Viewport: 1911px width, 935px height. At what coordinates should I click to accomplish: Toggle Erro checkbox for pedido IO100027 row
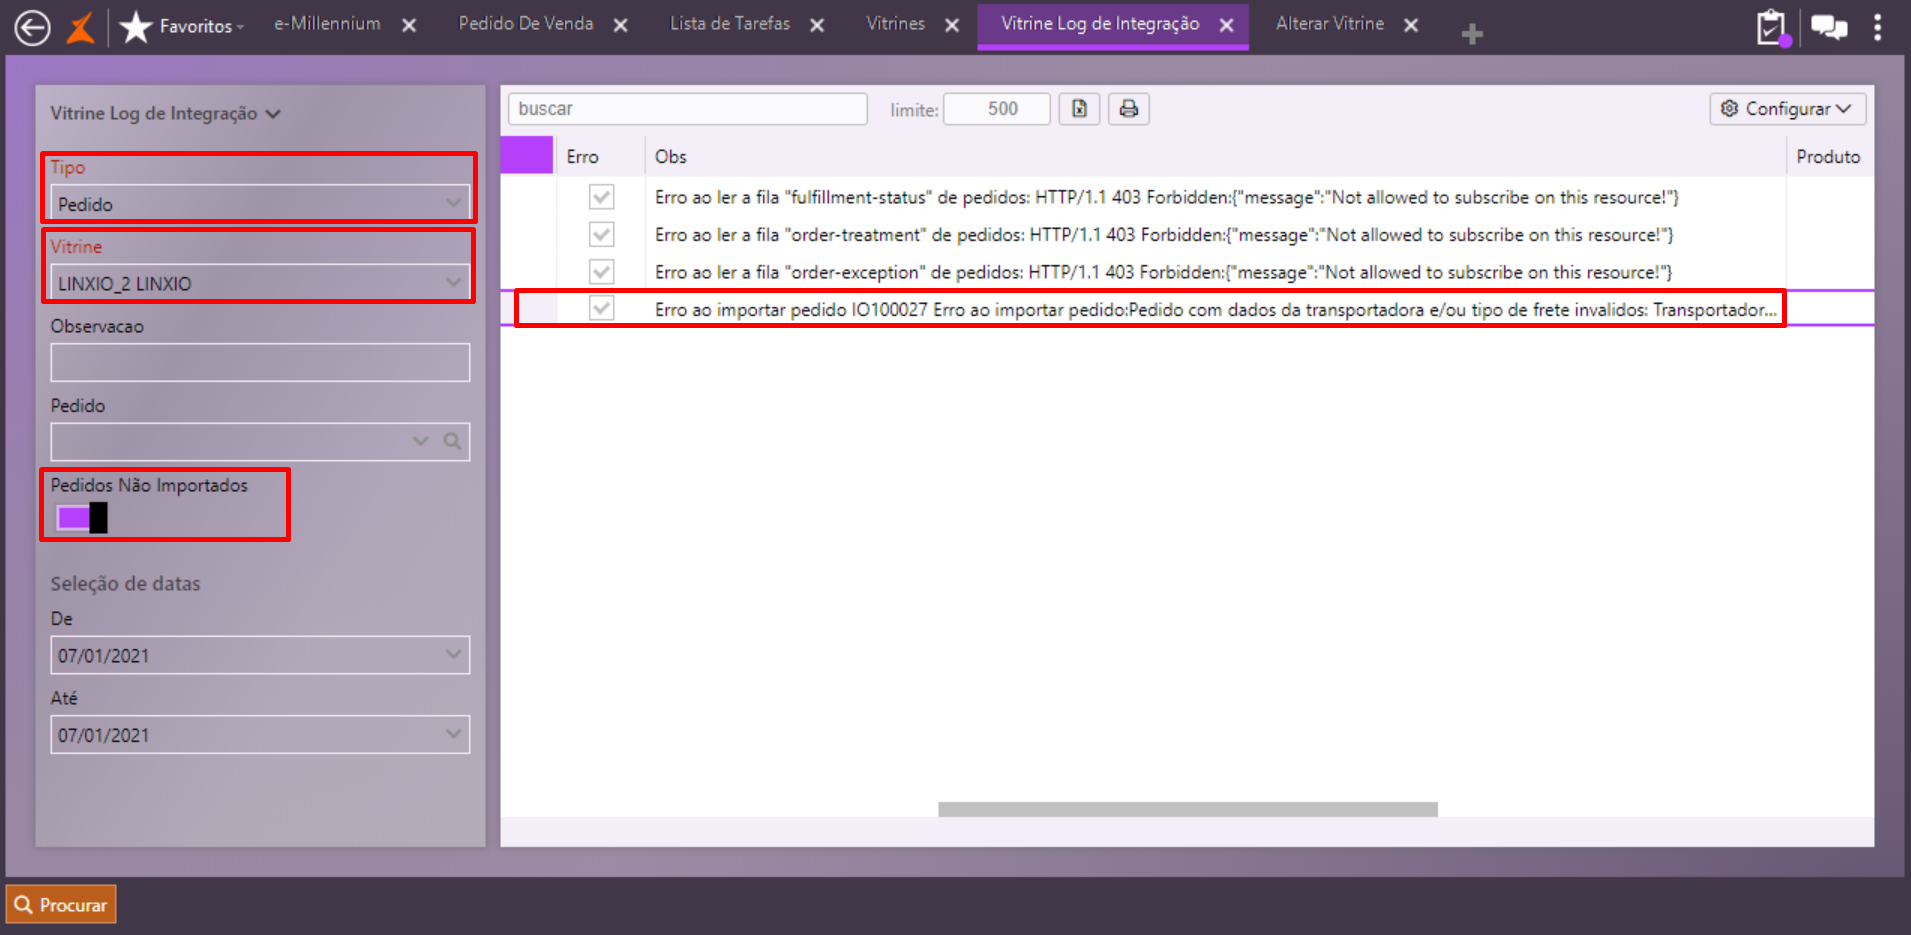point(601,308)
